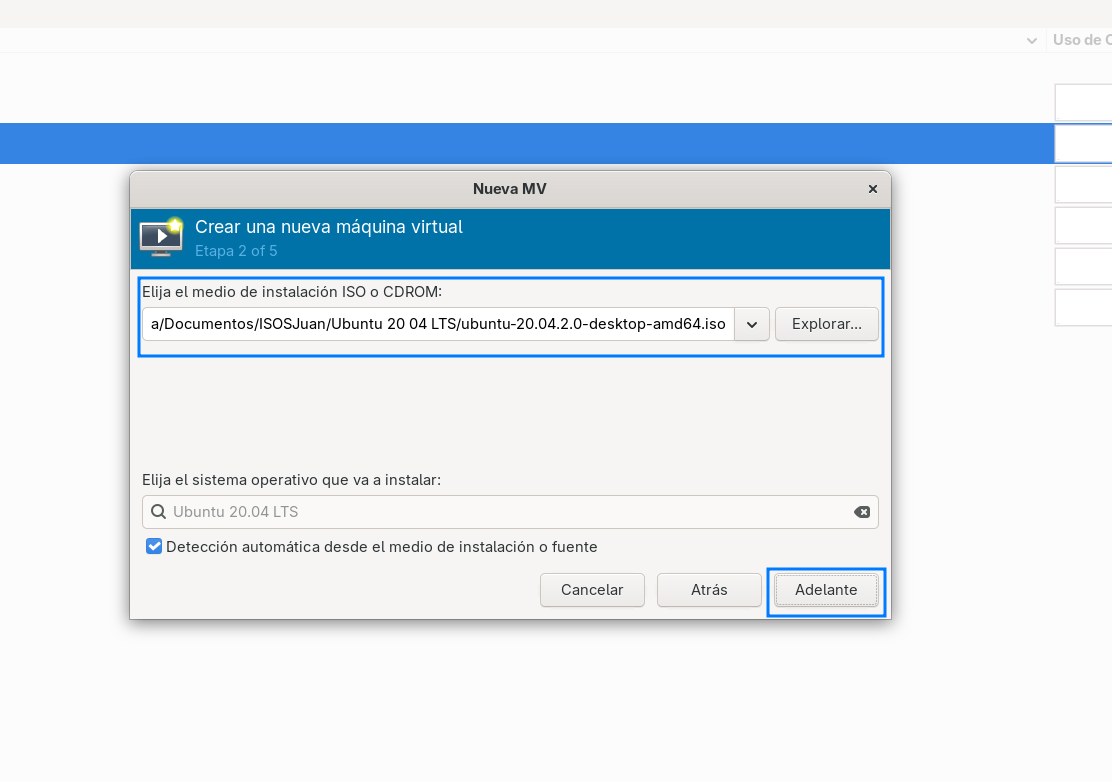Expand the ISO path dropdown arrow
This screenshot has width=1112, height=782.
752,325
